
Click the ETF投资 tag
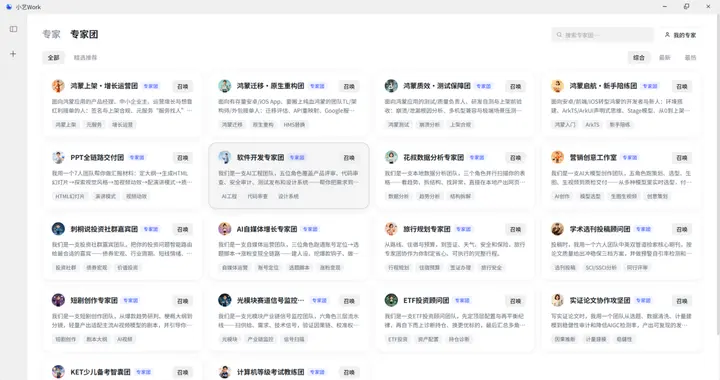coord(398,339)
